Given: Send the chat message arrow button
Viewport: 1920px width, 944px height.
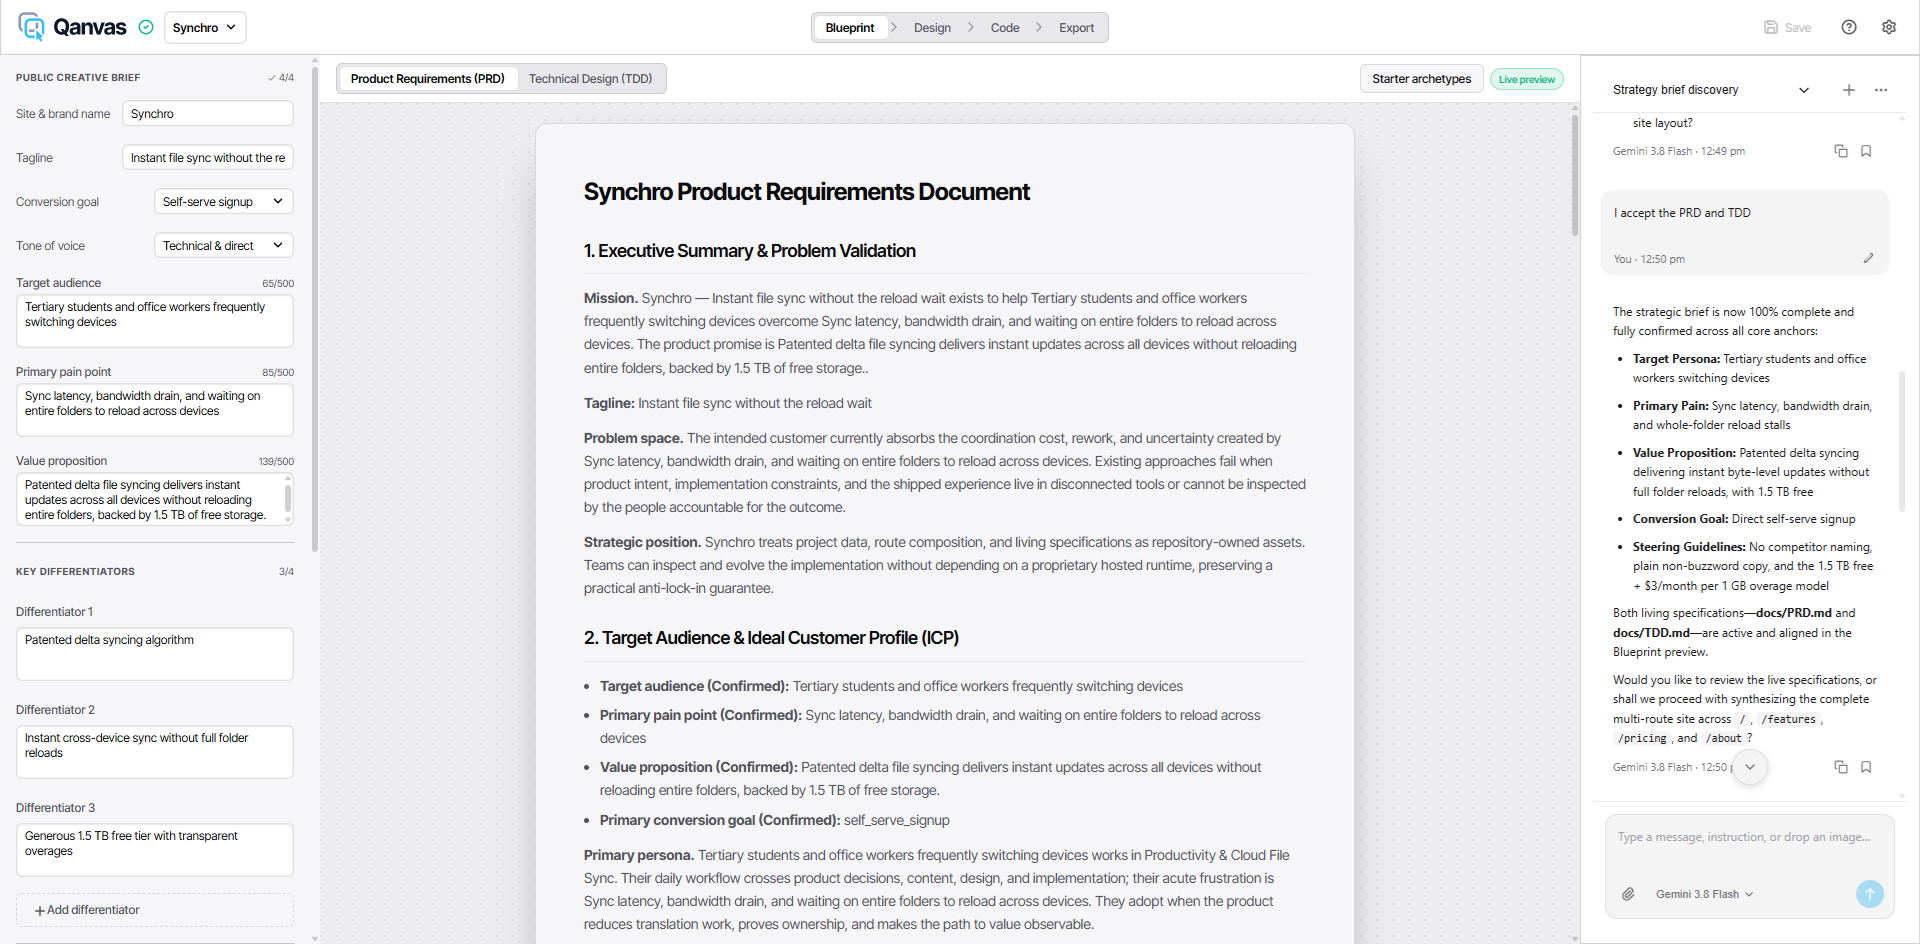Looking at the screenshot, I should click(1870, 894).
